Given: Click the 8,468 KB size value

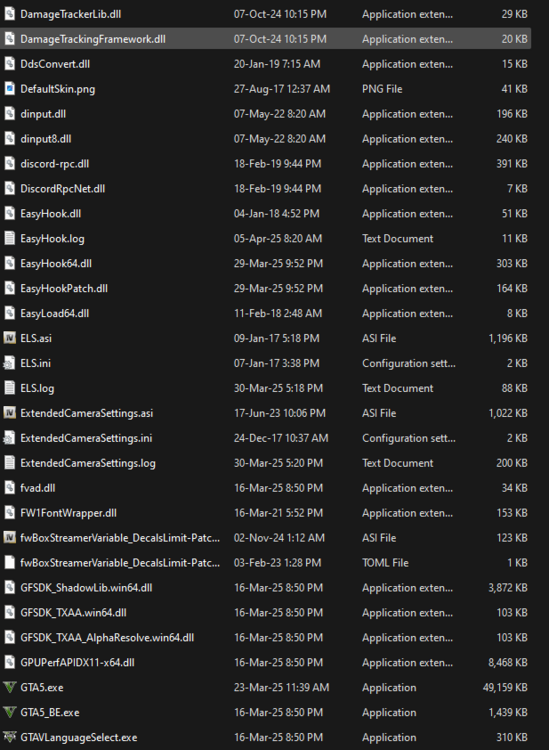Looking at the screenshot, I should tap(508, 662).
